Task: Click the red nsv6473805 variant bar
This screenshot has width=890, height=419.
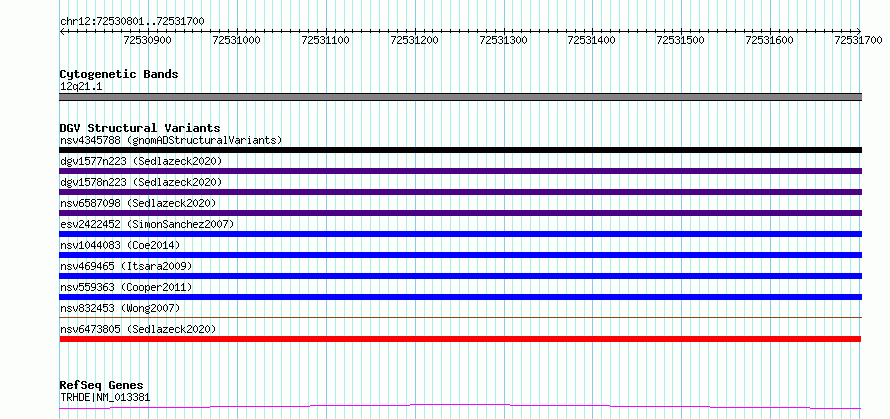Action: 460,339
